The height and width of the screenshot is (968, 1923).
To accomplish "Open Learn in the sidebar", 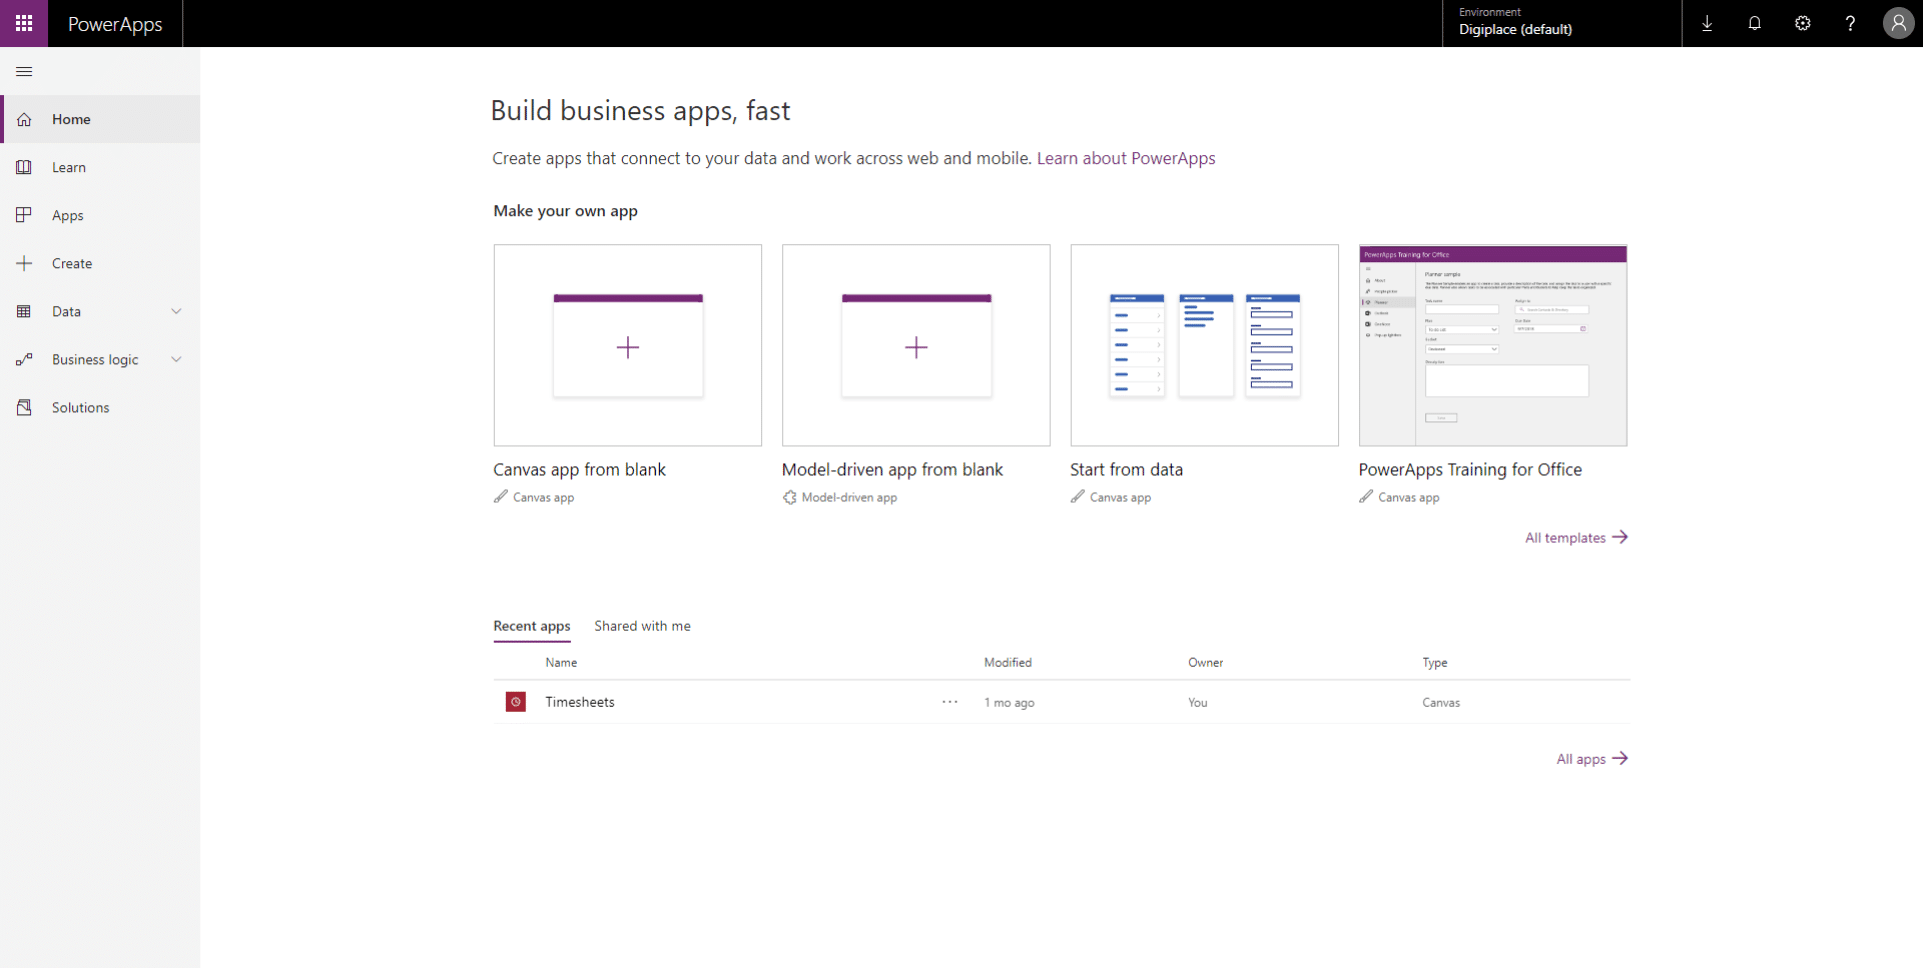I will [100, 167].
